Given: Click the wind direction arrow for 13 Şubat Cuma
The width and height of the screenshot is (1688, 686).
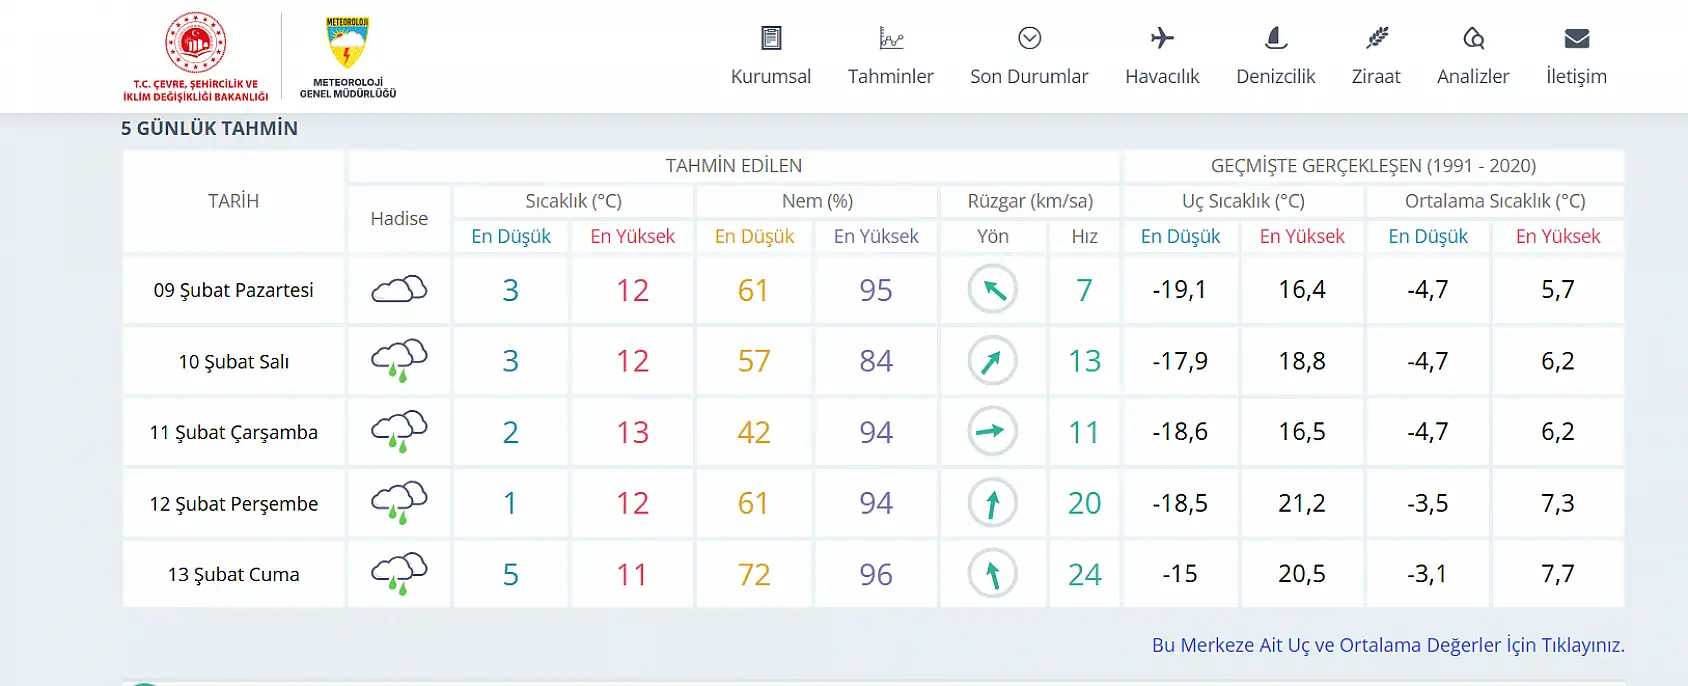Looking at the screenshot, I should point(992,574).
